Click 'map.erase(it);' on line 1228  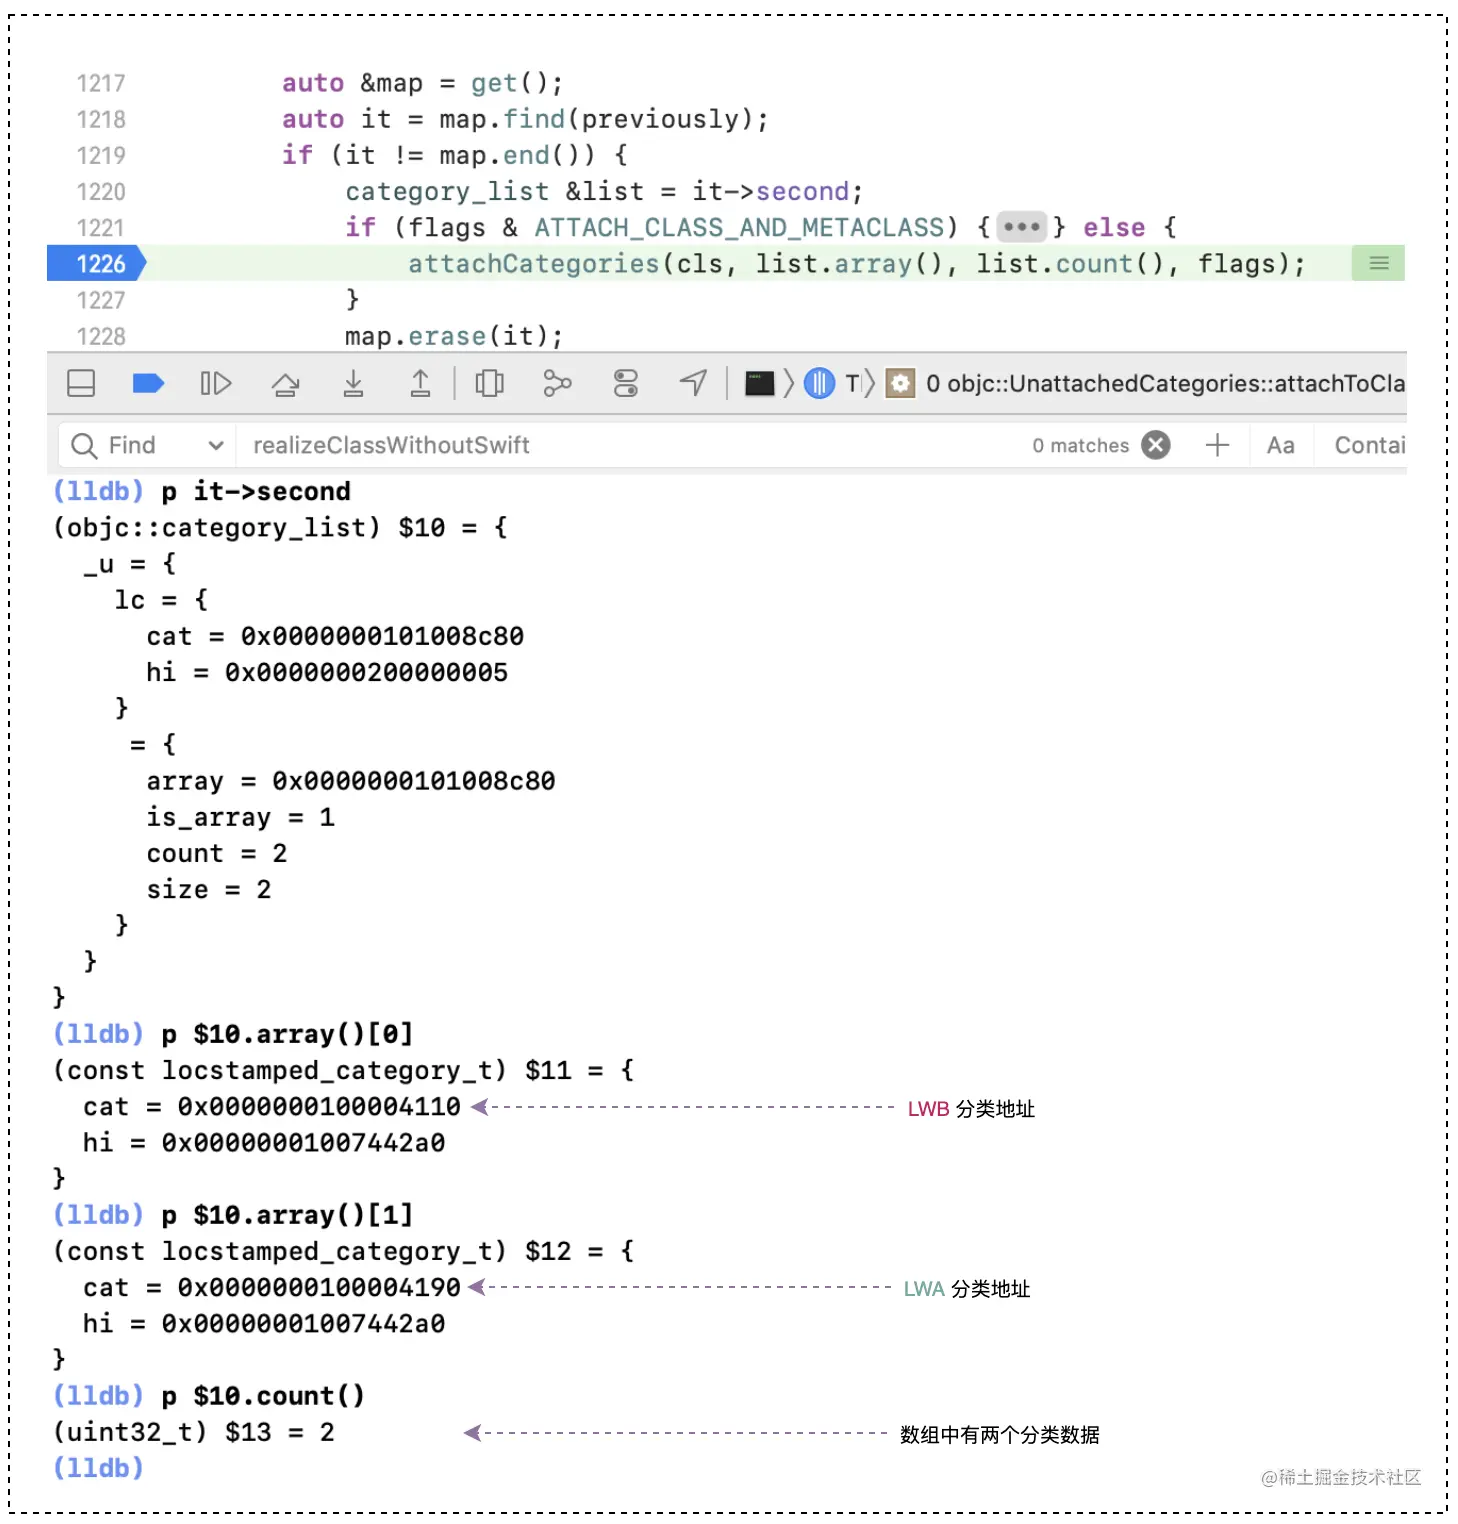pos(454,337)
